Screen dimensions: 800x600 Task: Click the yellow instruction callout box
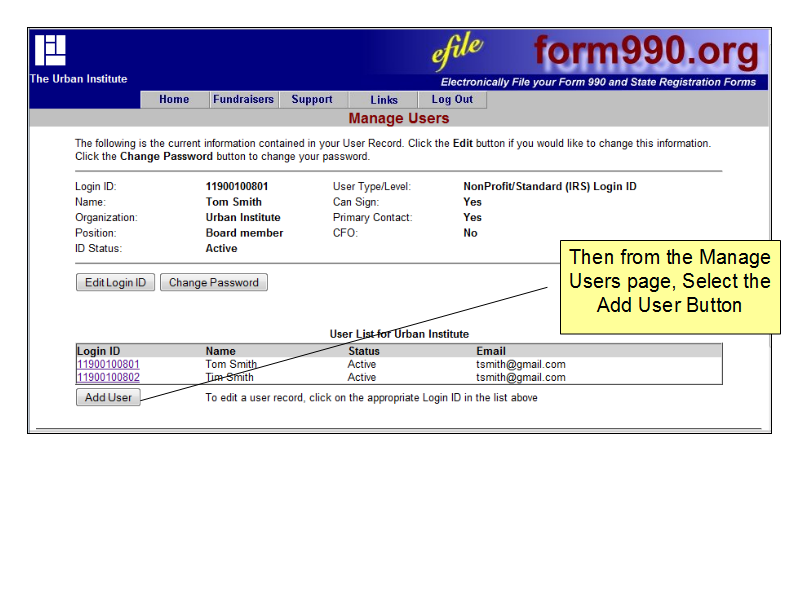click(x=669, y=286)
